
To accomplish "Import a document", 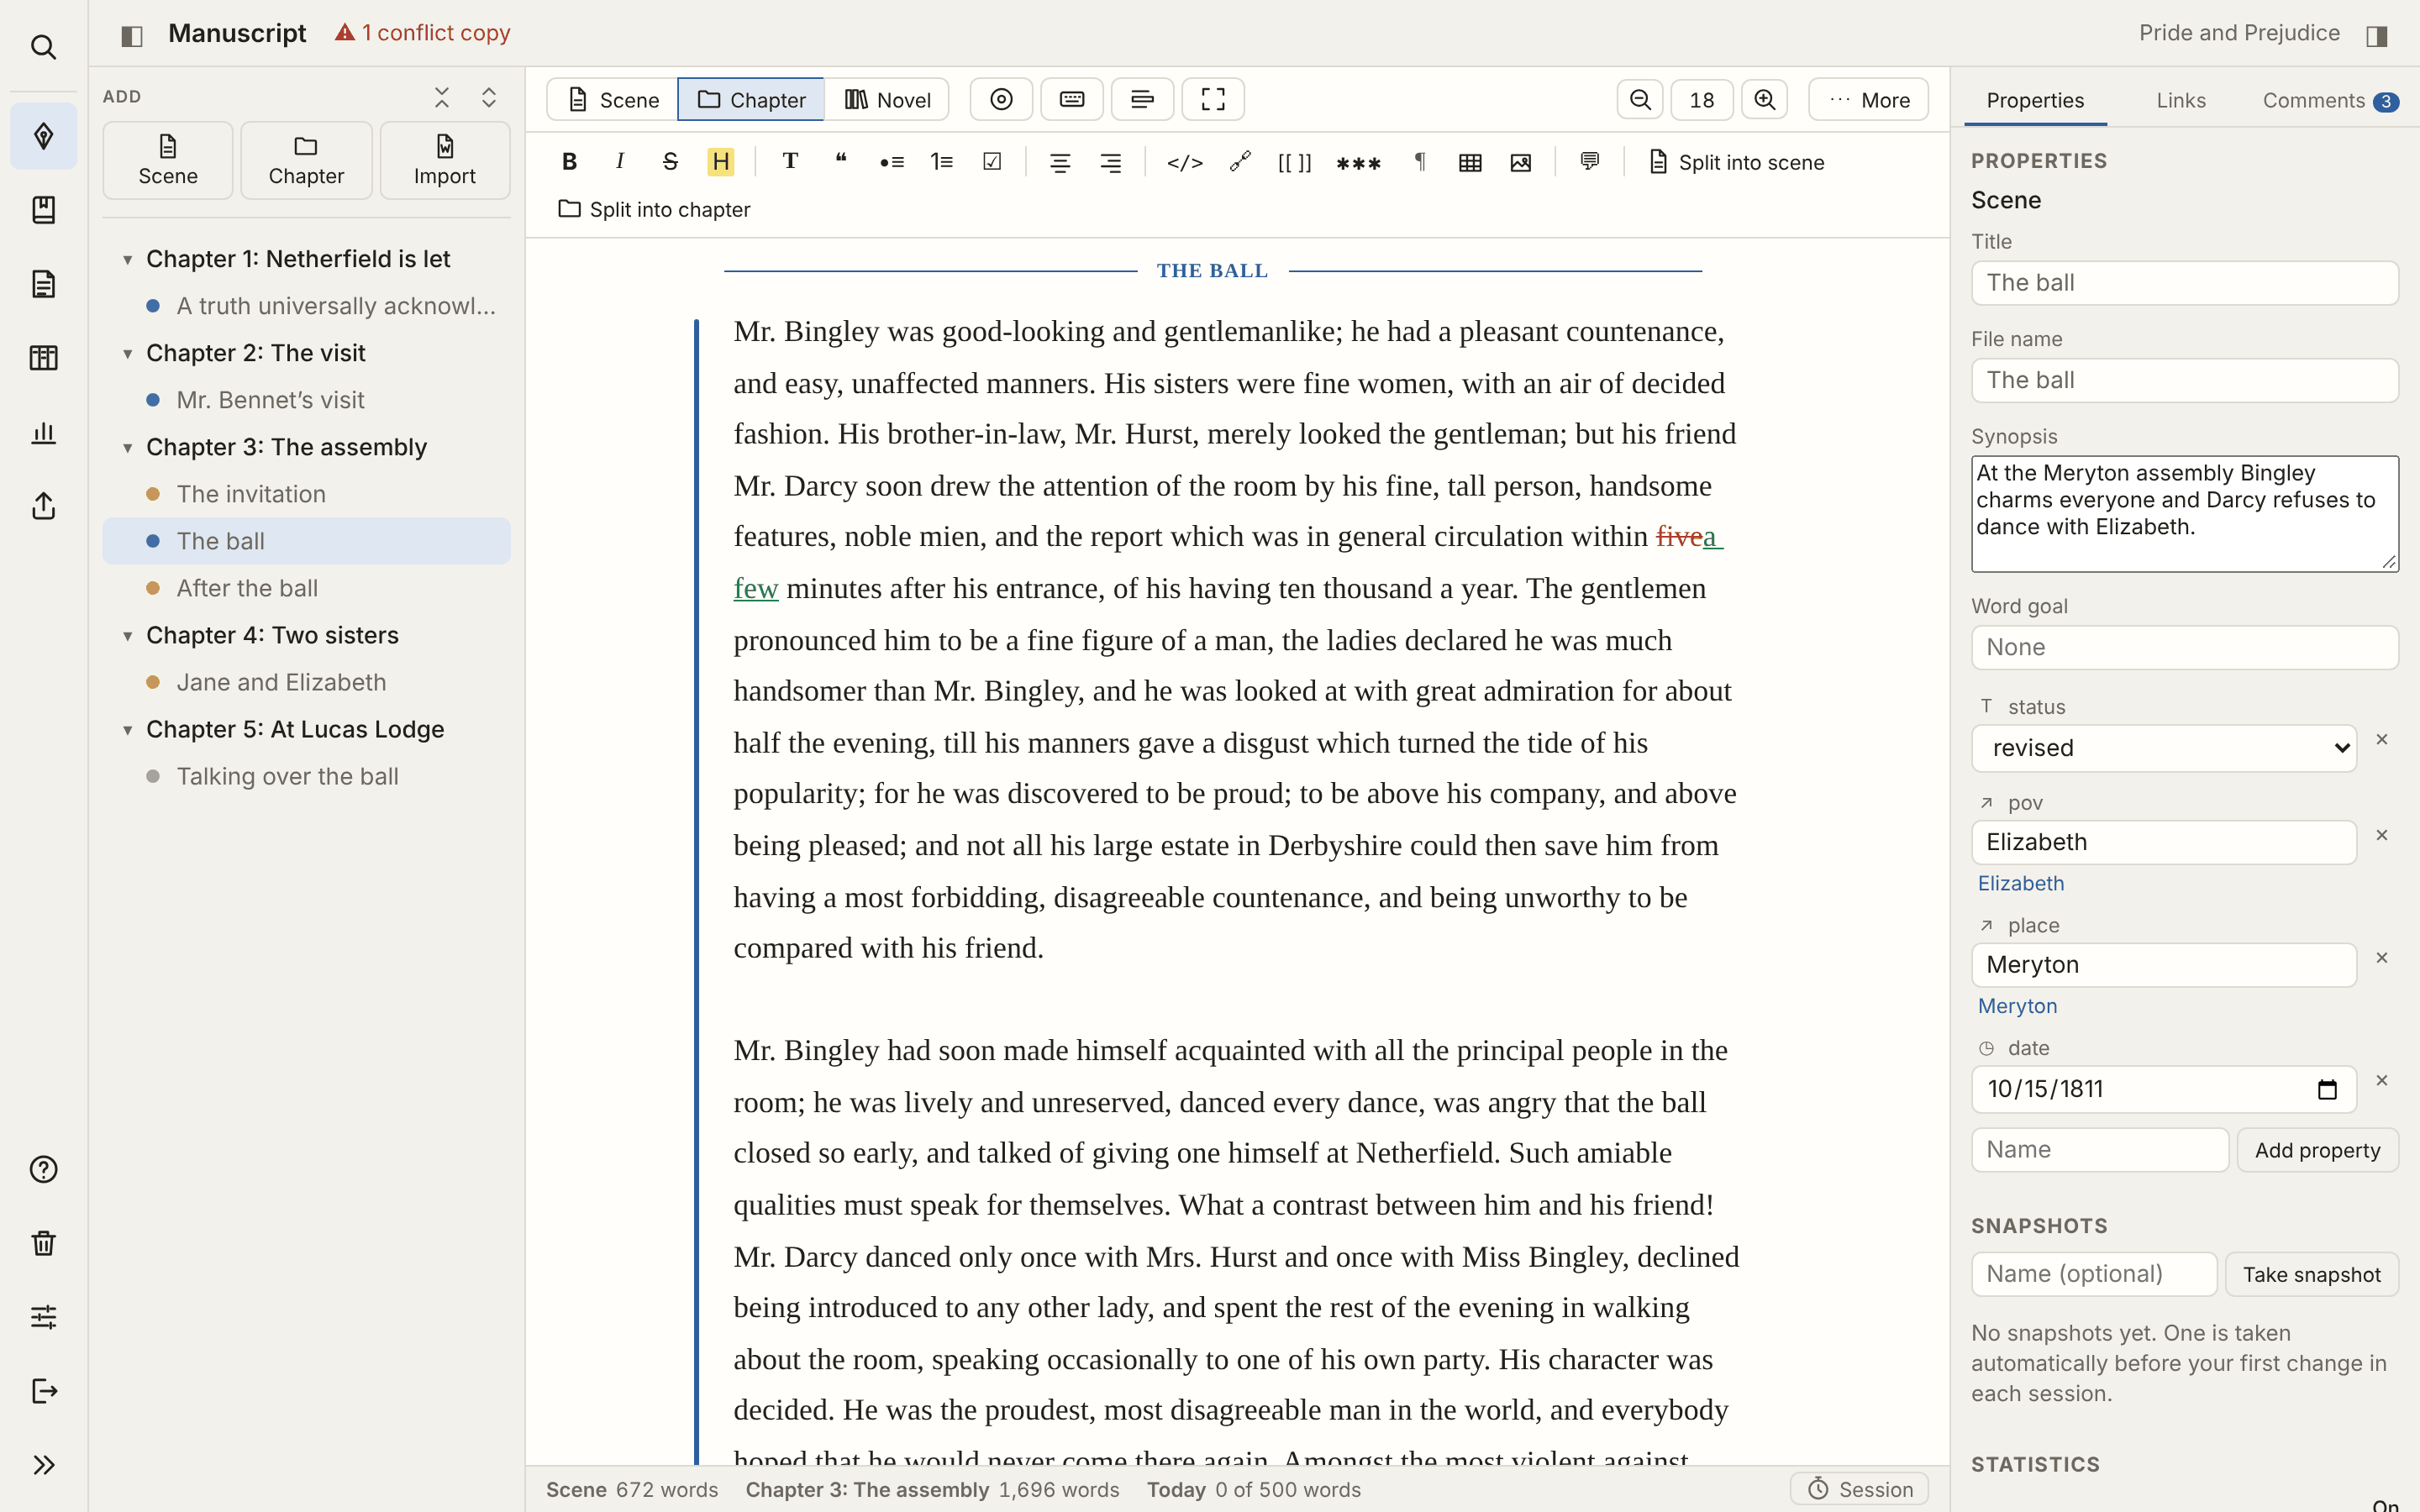I will (x=445, y=161).
